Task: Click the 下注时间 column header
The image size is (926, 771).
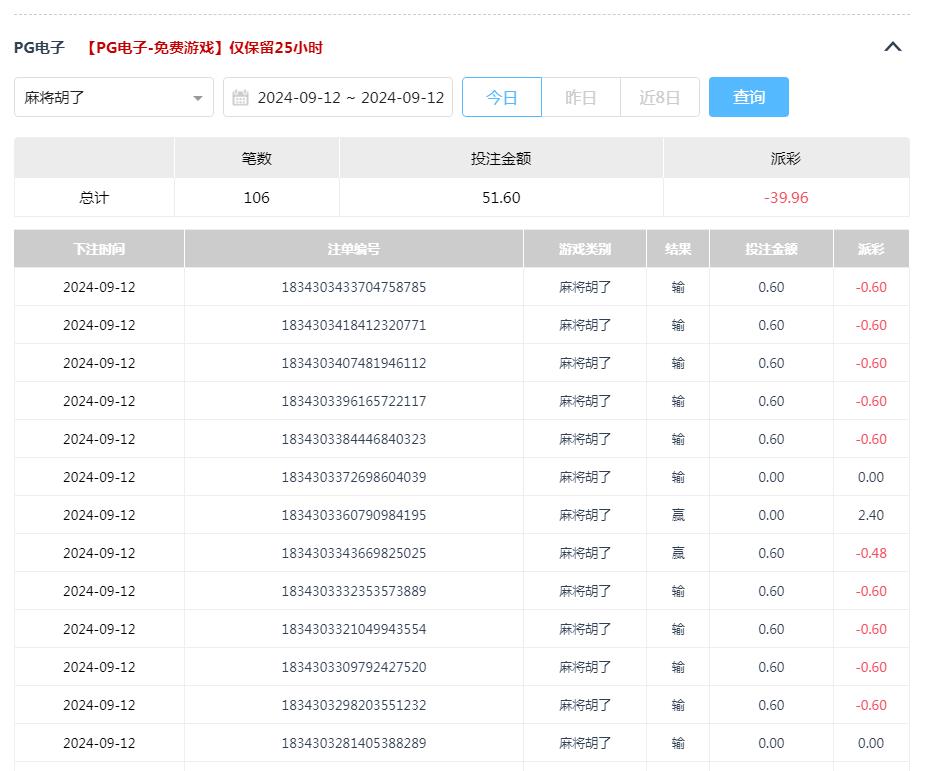Action: point(99,249)
